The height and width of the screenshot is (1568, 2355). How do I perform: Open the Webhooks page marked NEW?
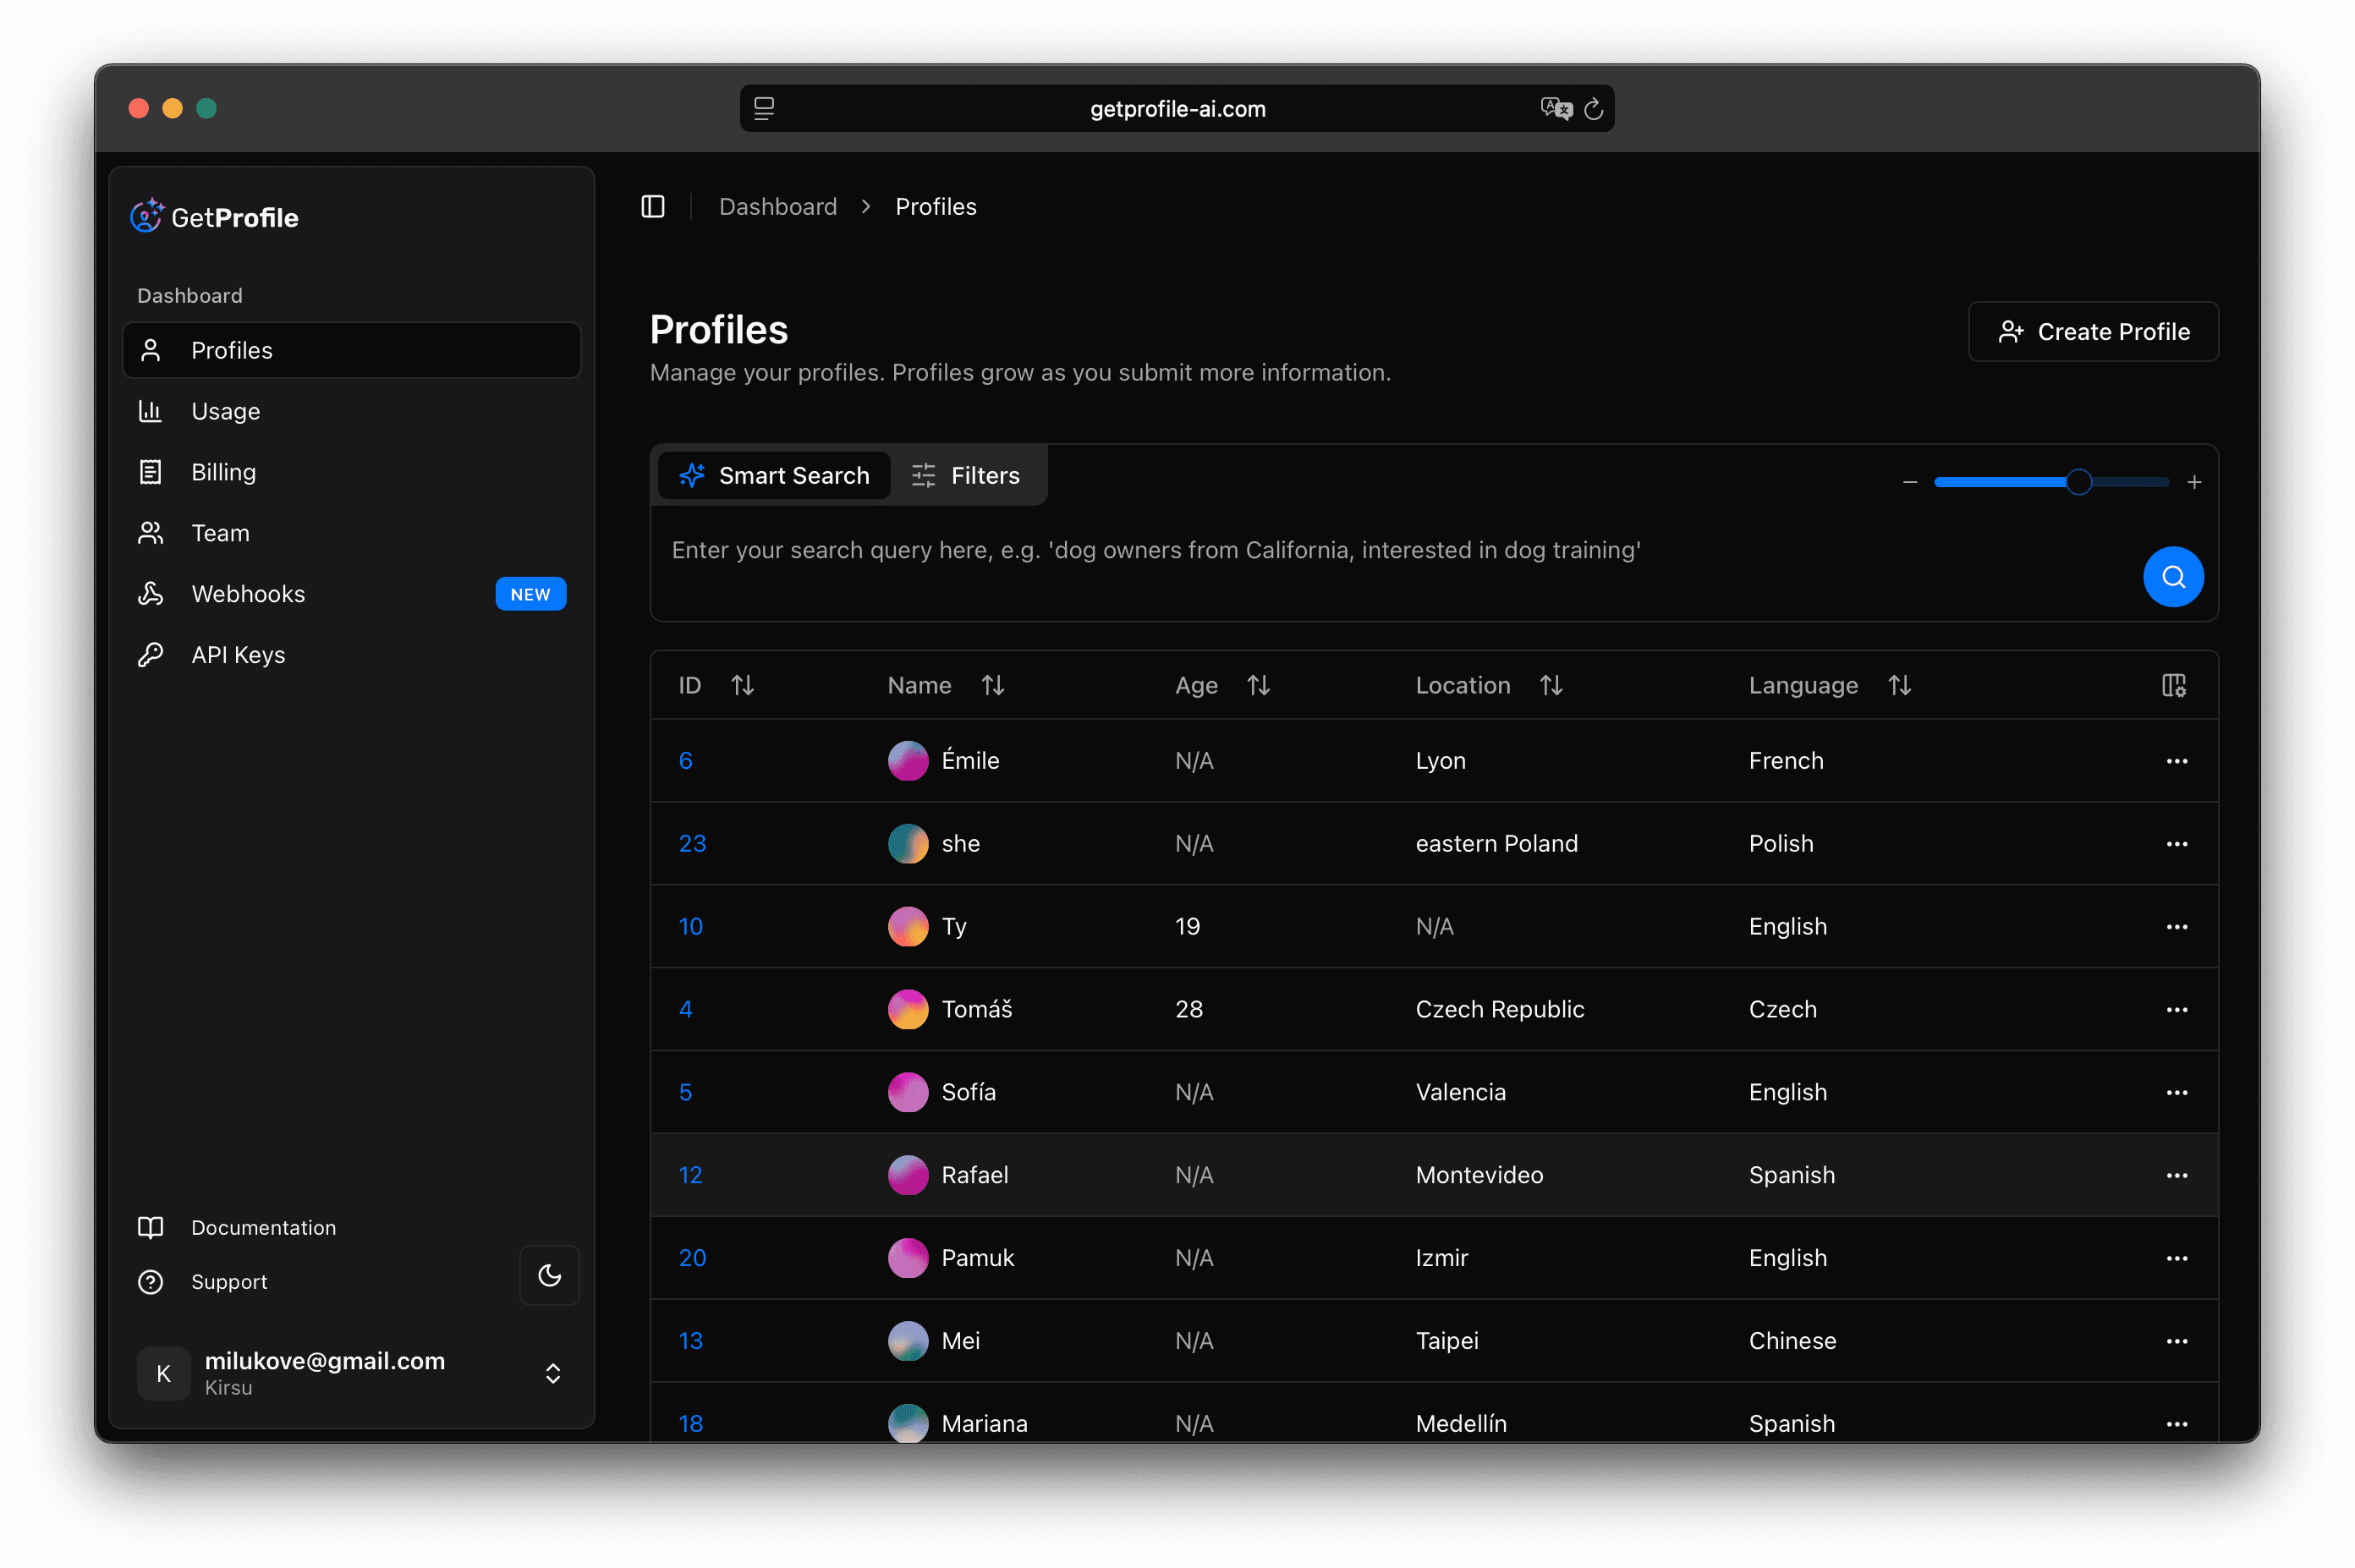tap(248, 593)
